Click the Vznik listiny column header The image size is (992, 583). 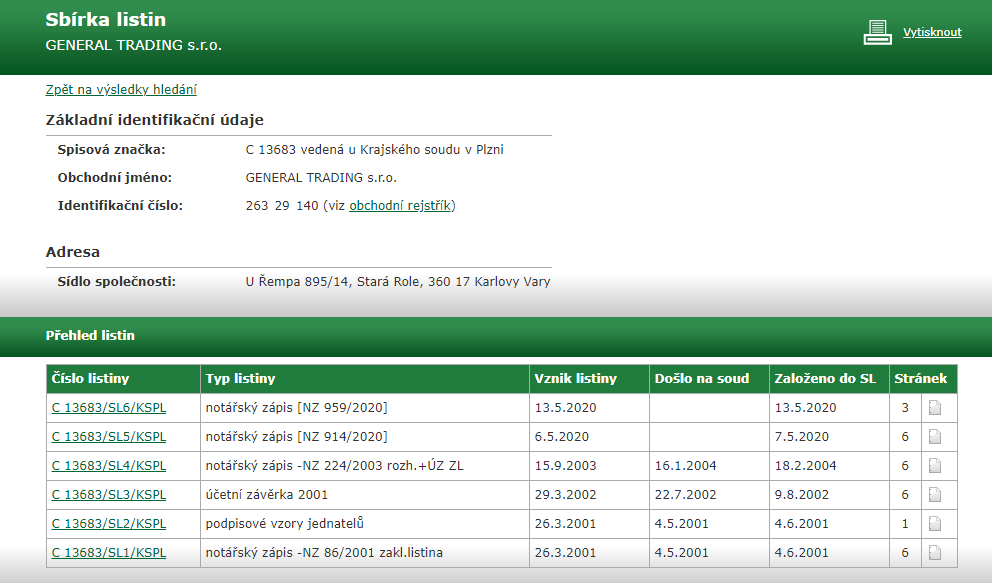click(x=576, y=379)
